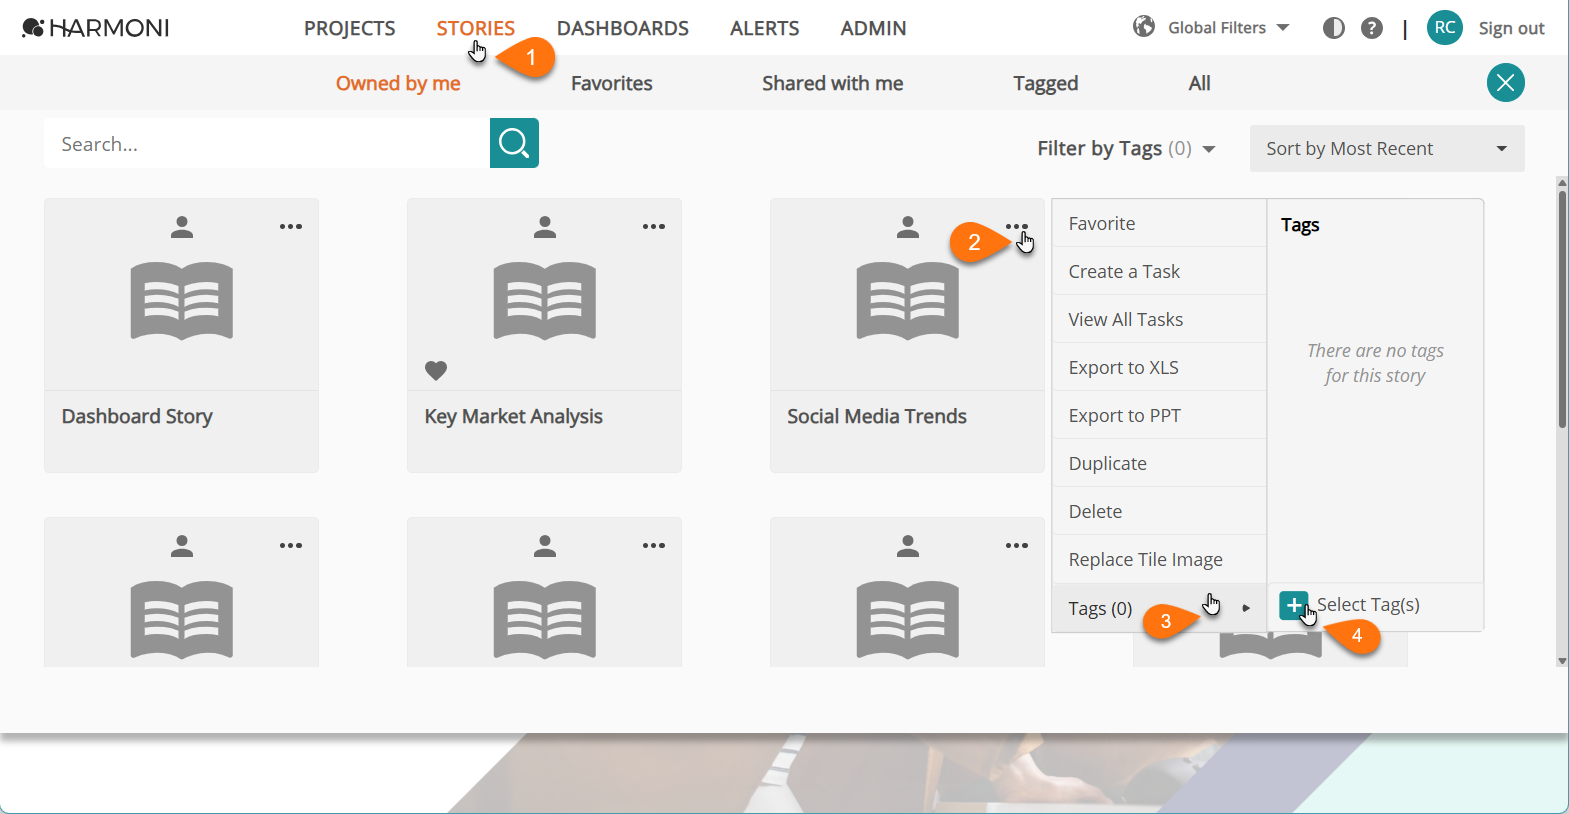
Task: Click the plus icon beside Select Tag(s)
Action: tap(1294, 605)
